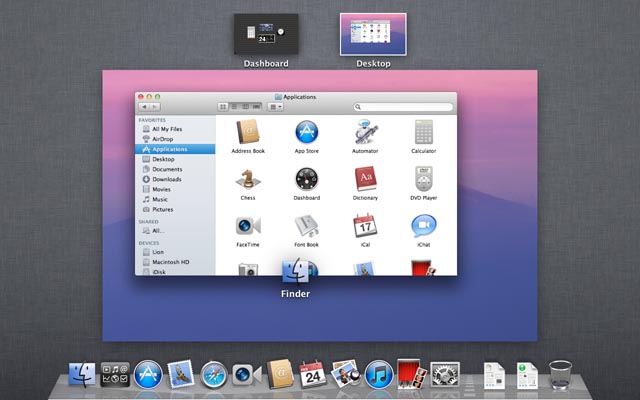Open iCal calendar in the Dock

pyautogui.click(x=313, y=374)
